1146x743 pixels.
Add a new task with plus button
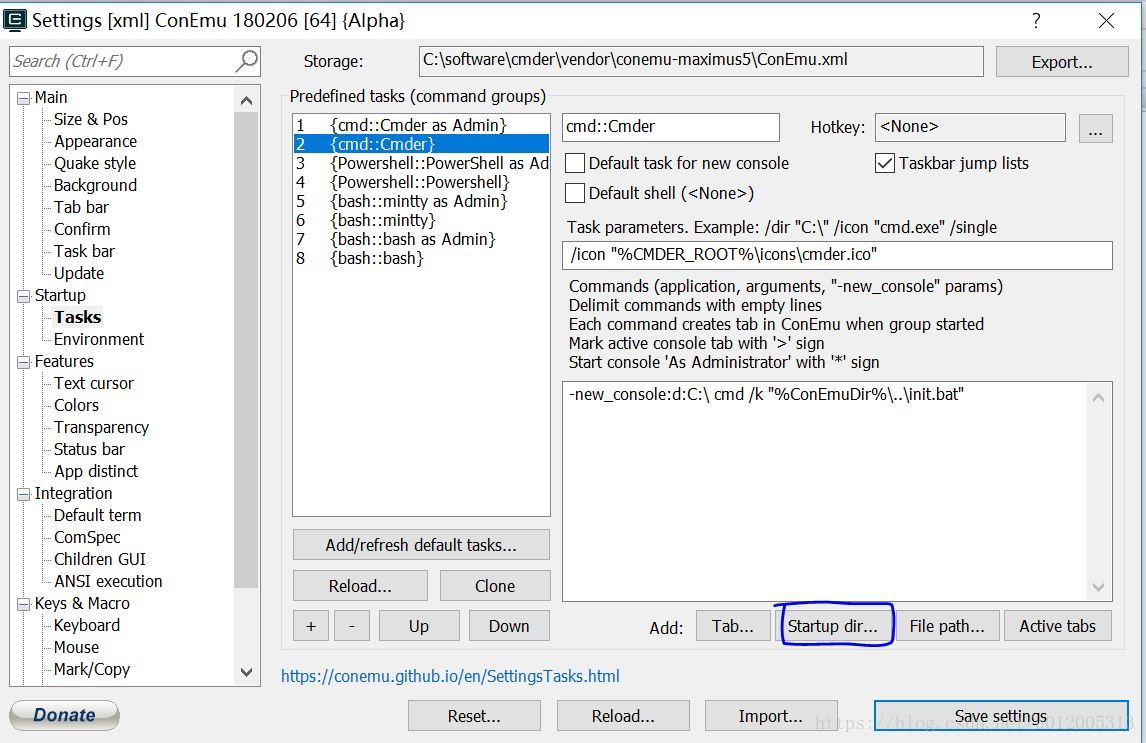point(311,626)
